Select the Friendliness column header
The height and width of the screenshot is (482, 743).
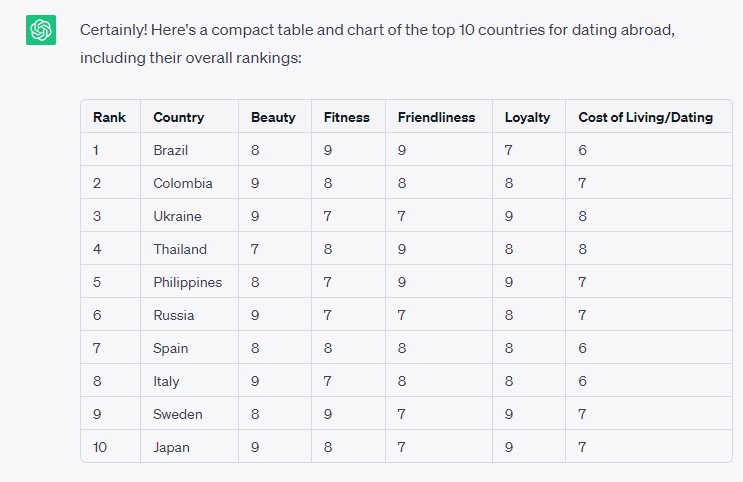(x=436, y=117)
